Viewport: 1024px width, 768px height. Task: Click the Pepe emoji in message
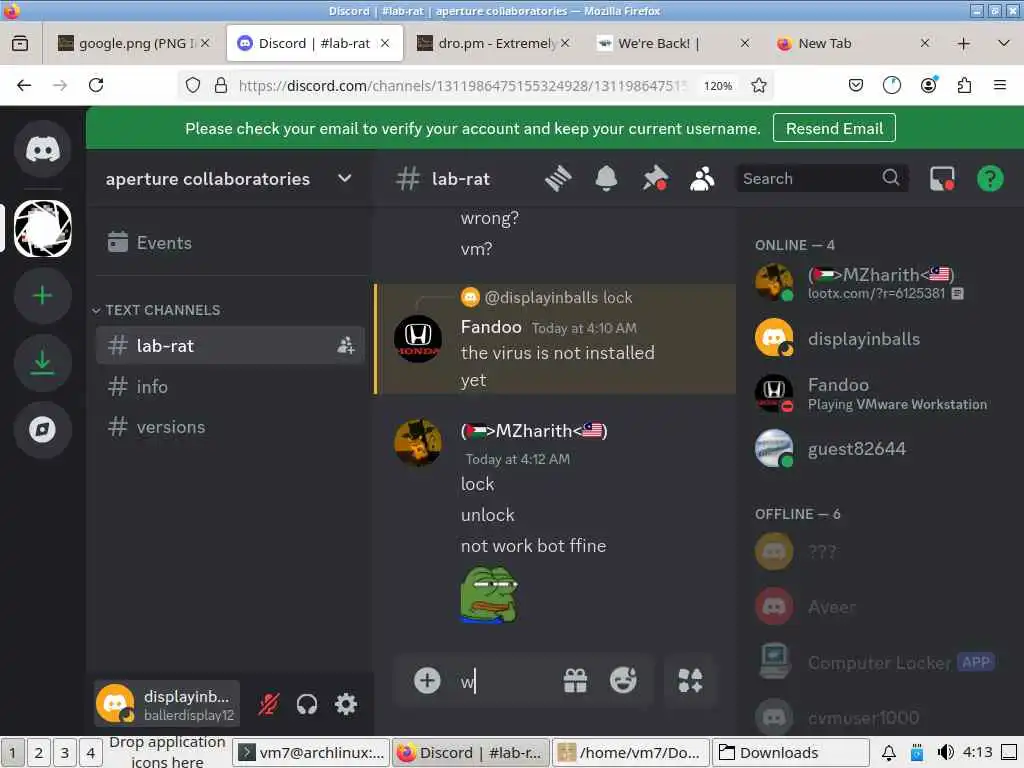click(x=489, y=594)
